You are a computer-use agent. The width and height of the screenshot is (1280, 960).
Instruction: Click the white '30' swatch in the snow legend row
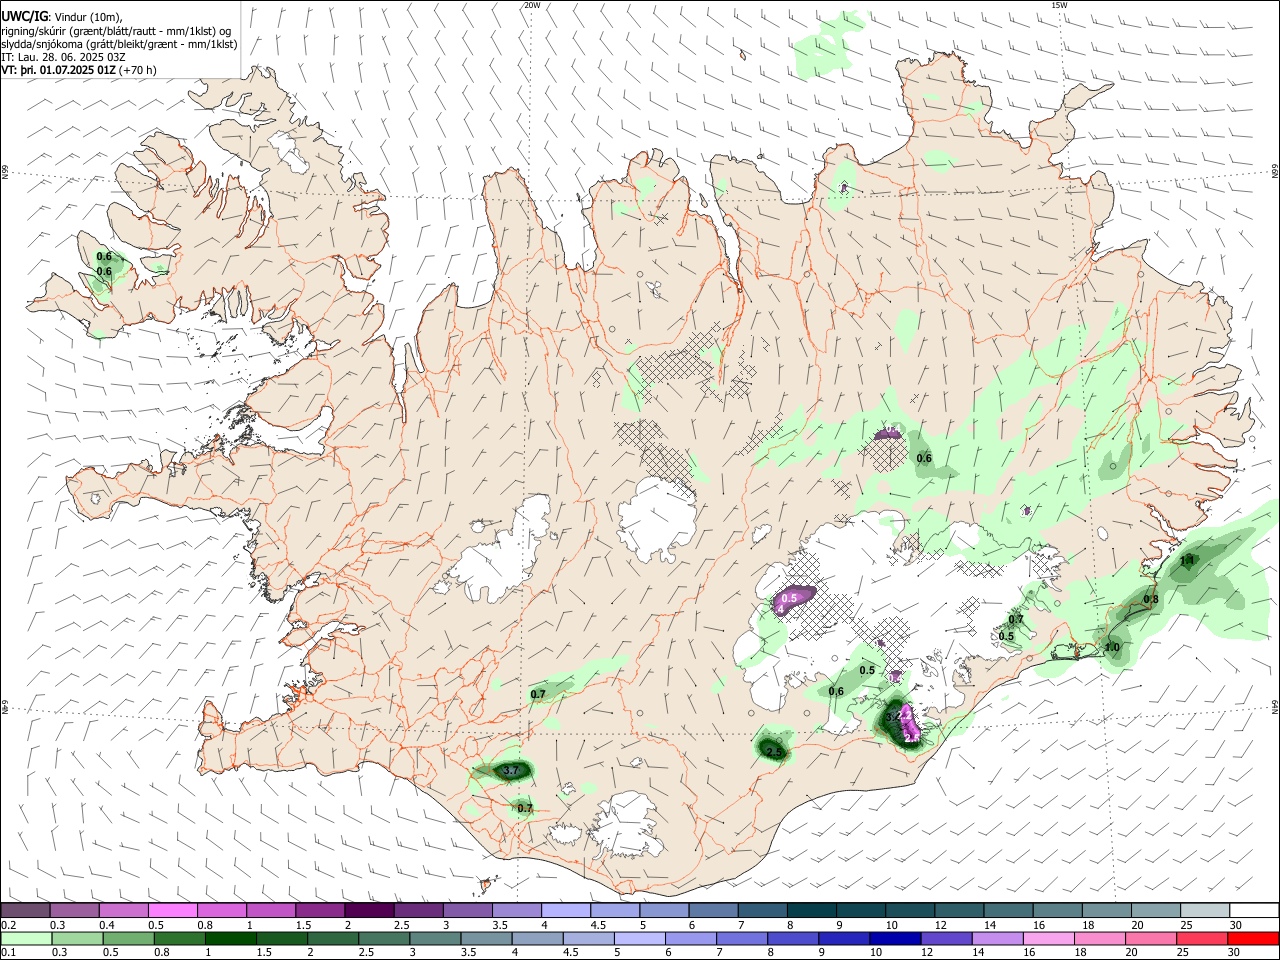tap(1254, 910)
